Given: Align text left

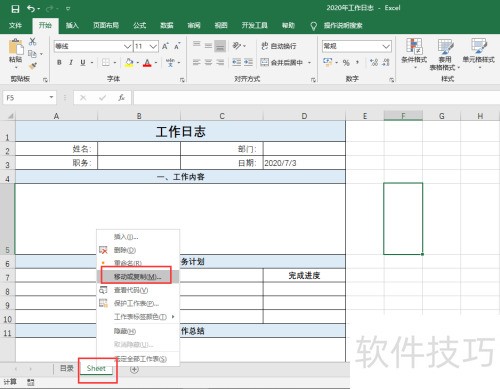Looking at the screenshot, I should [197, 62].
